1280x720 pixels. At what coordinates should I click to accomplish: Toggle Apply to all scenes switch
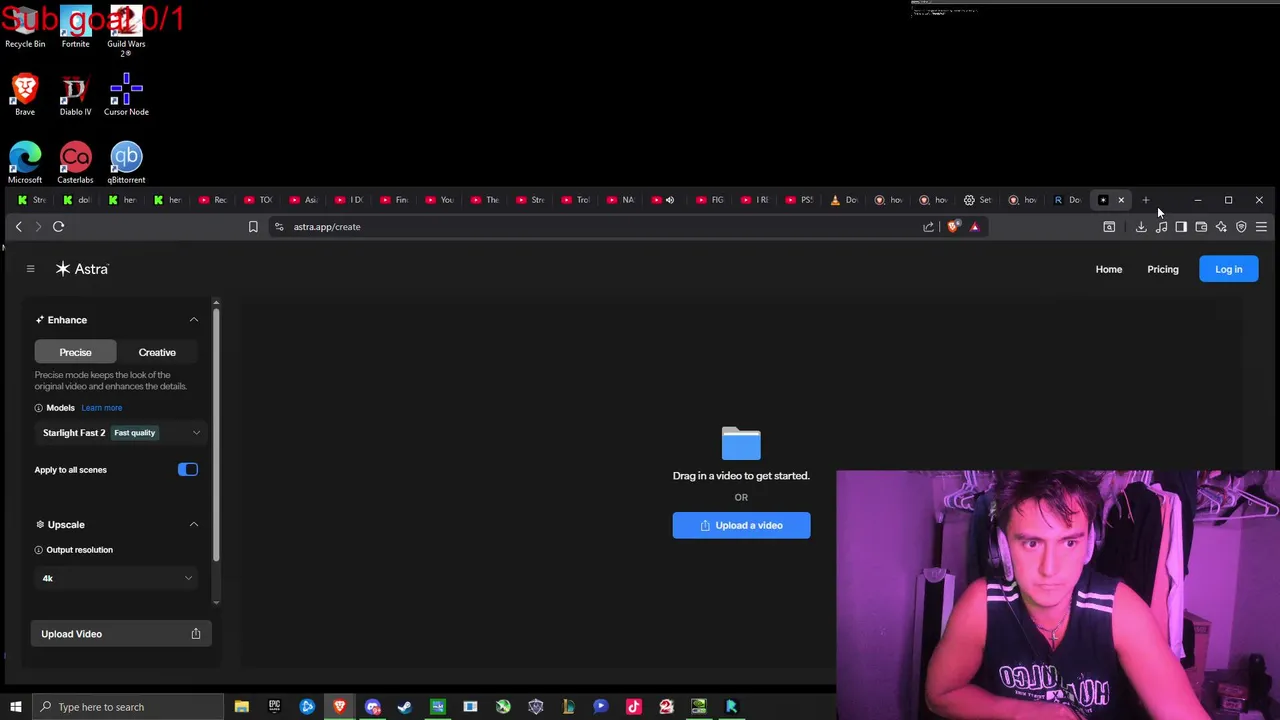coord(188,470)
